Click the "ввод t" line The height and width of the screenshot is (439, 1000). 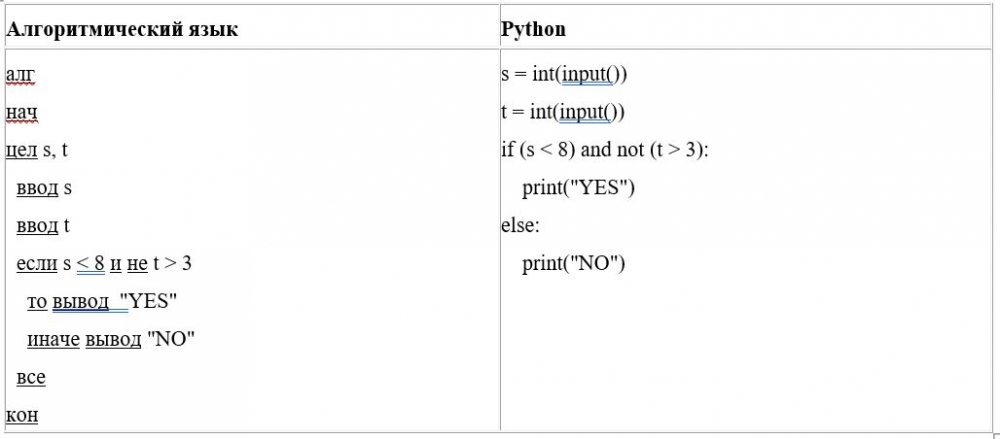pyautogui.click(x=44, y=226)
